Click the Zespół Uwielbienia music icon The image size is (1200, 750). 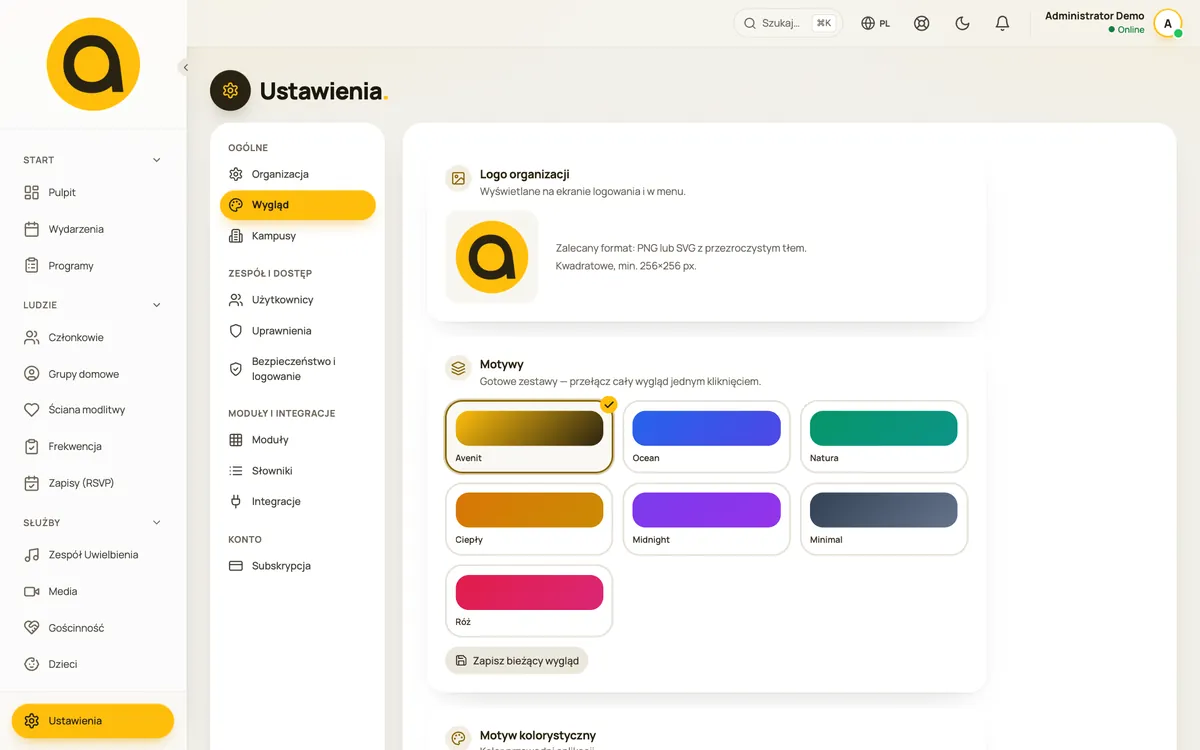tap(31, 555)
